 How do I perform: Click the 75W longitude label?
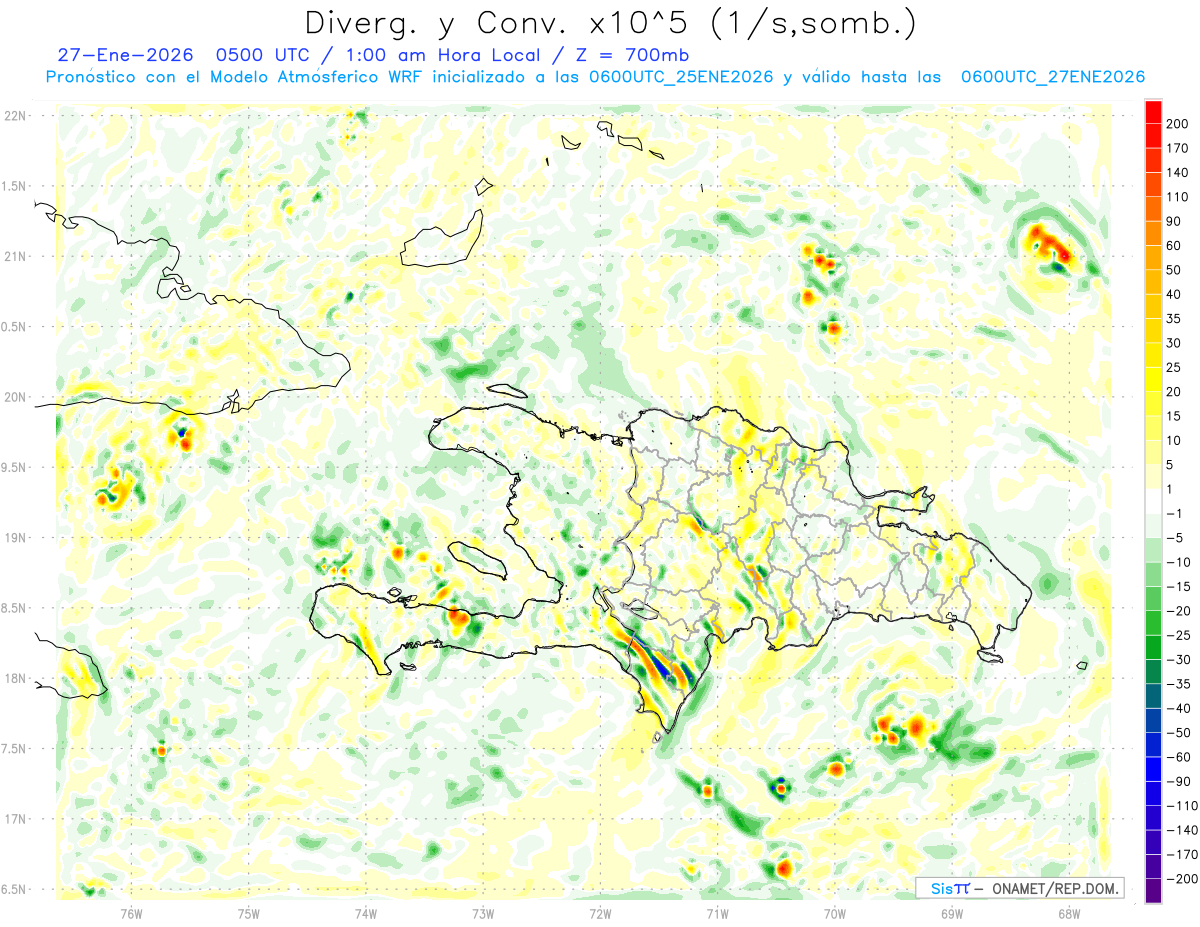point(249,913)
